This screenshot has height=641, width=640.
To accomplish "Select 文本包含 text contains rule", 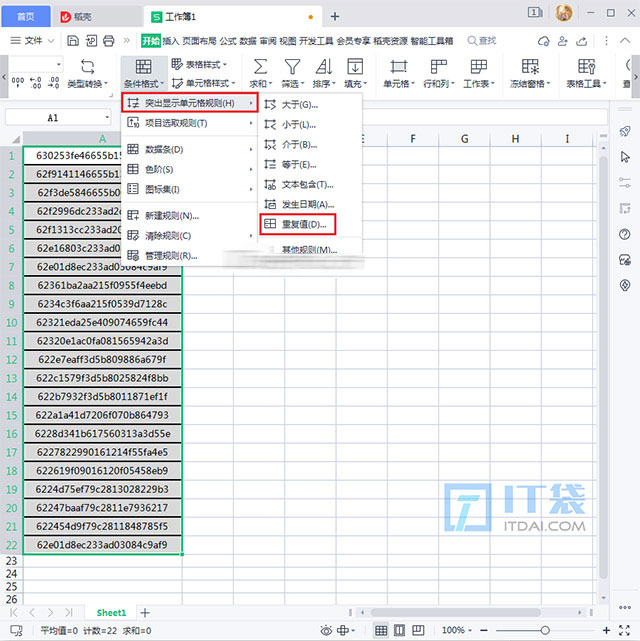I will pyautogui.click(x=310, y=185).
